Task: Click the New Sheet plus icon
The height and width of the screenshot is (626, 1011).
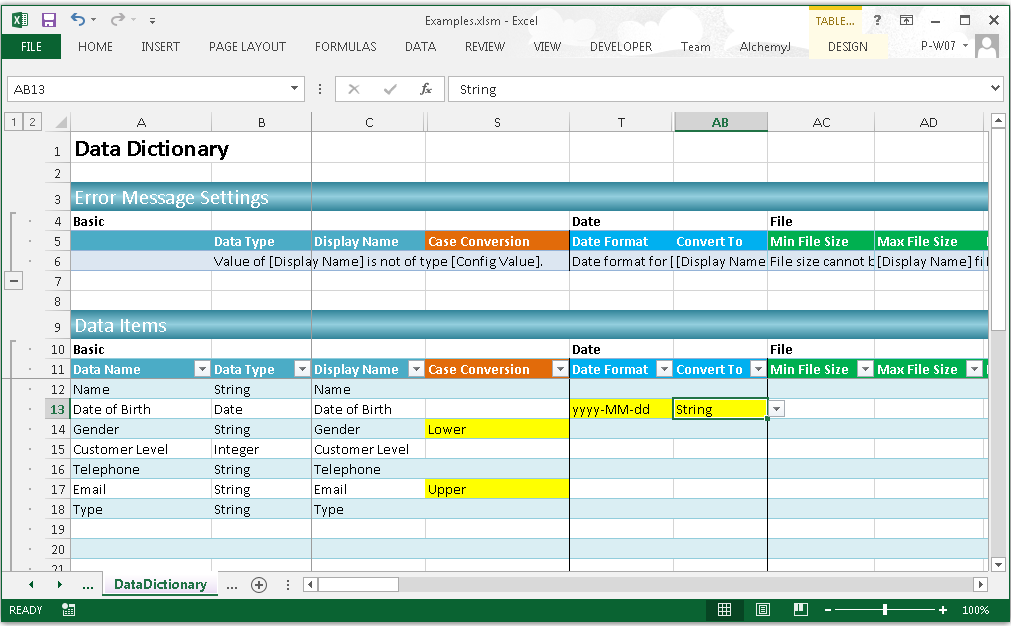Action: [259, 585]
